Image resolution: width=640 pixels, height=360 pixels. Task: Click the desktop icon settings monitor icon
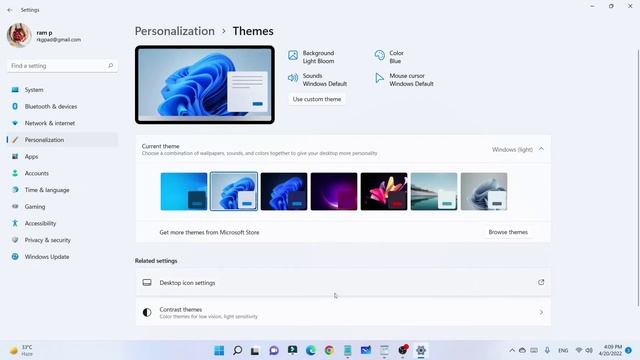pos(147,282)
